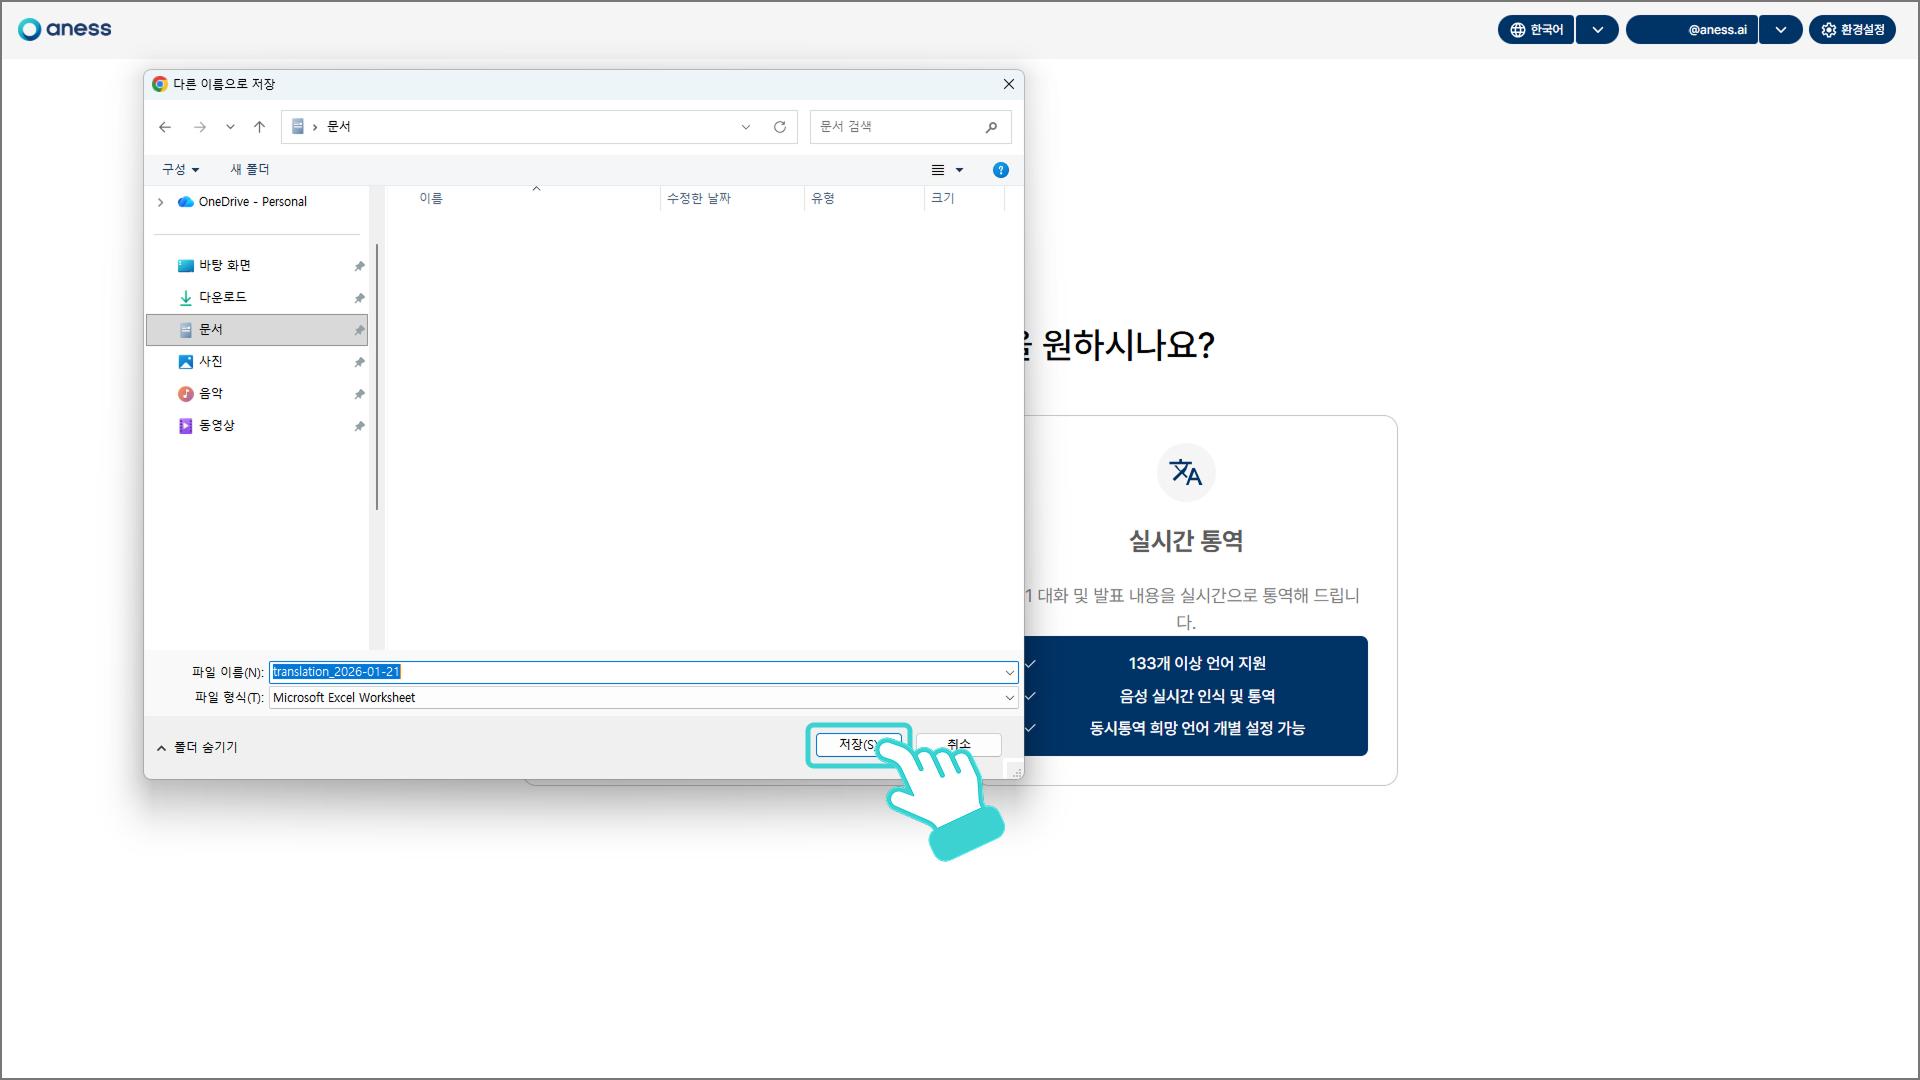
Task: Open the 한국어 language dropdown arrow
Action: point(1597,30)
